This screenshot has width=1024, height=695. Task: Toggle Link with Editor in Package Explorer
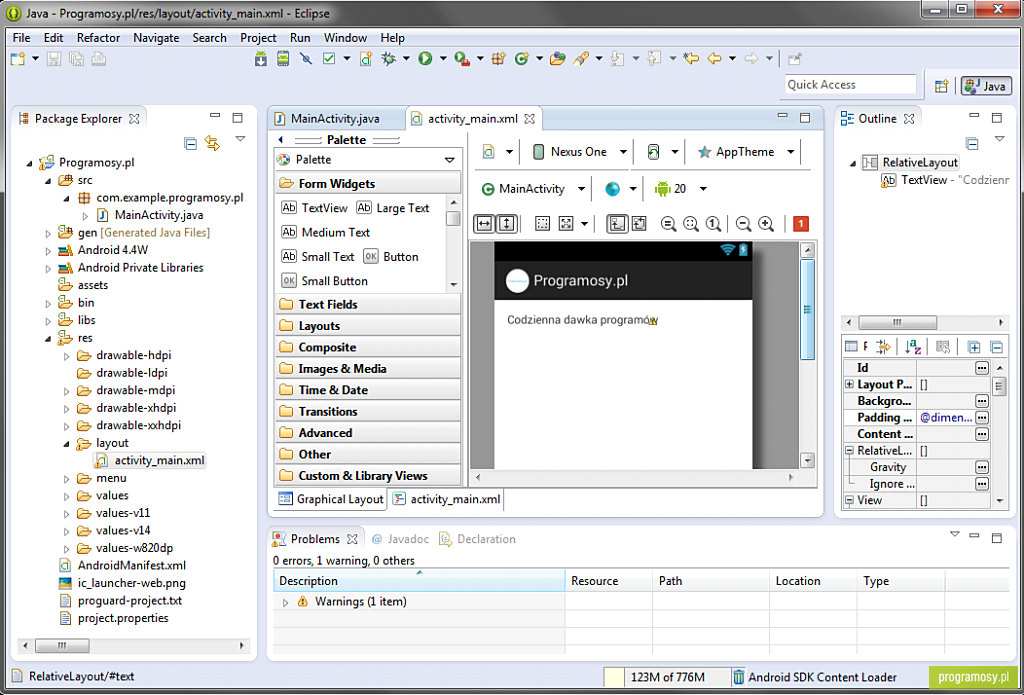click(x=213, y=143)
